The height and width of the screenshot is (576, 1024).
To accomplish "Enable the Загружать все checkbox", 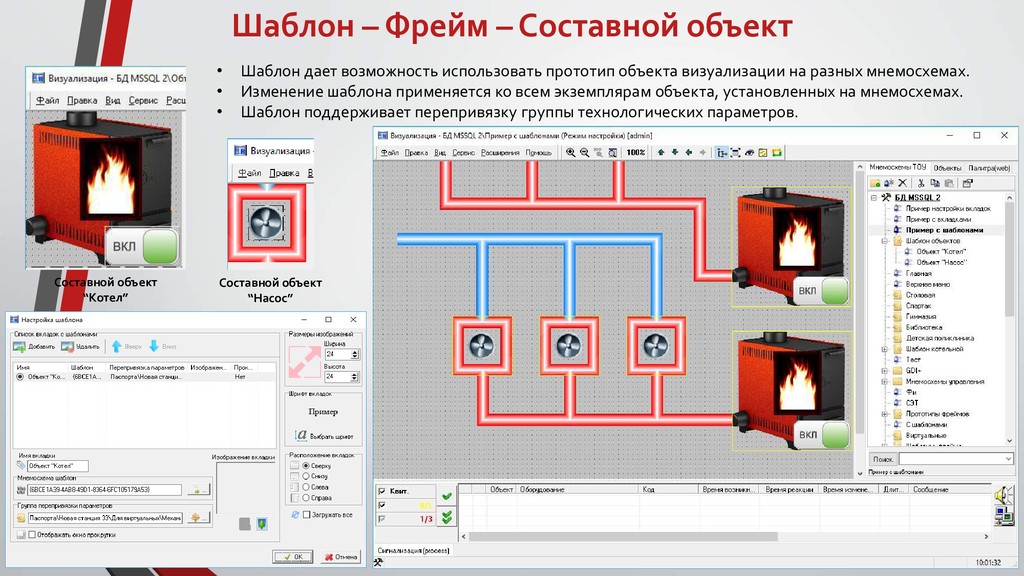I will pos(306,515).
